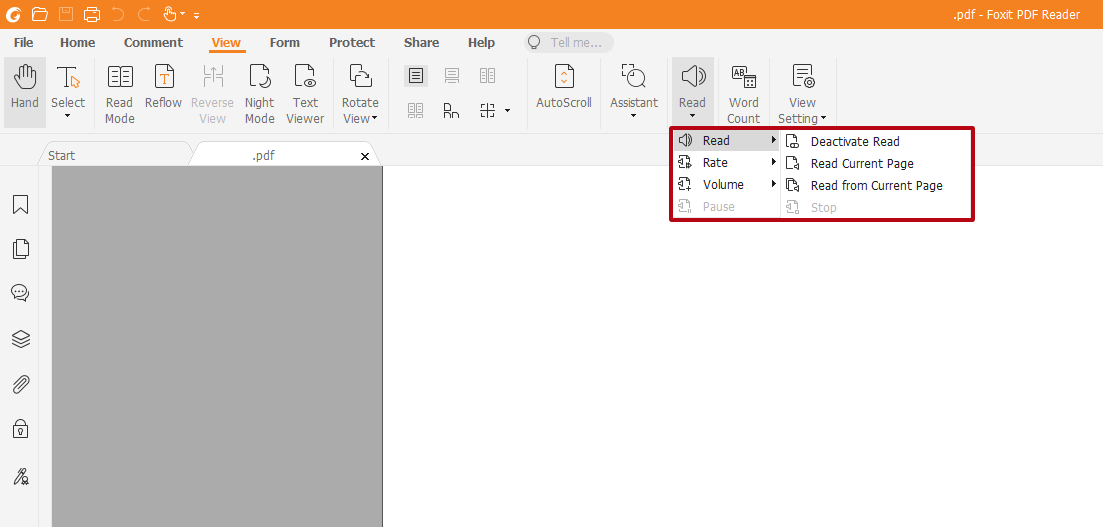Toggle Read Mode view
This screenshot has width=1103, height=527.
(x=119, y=92)
